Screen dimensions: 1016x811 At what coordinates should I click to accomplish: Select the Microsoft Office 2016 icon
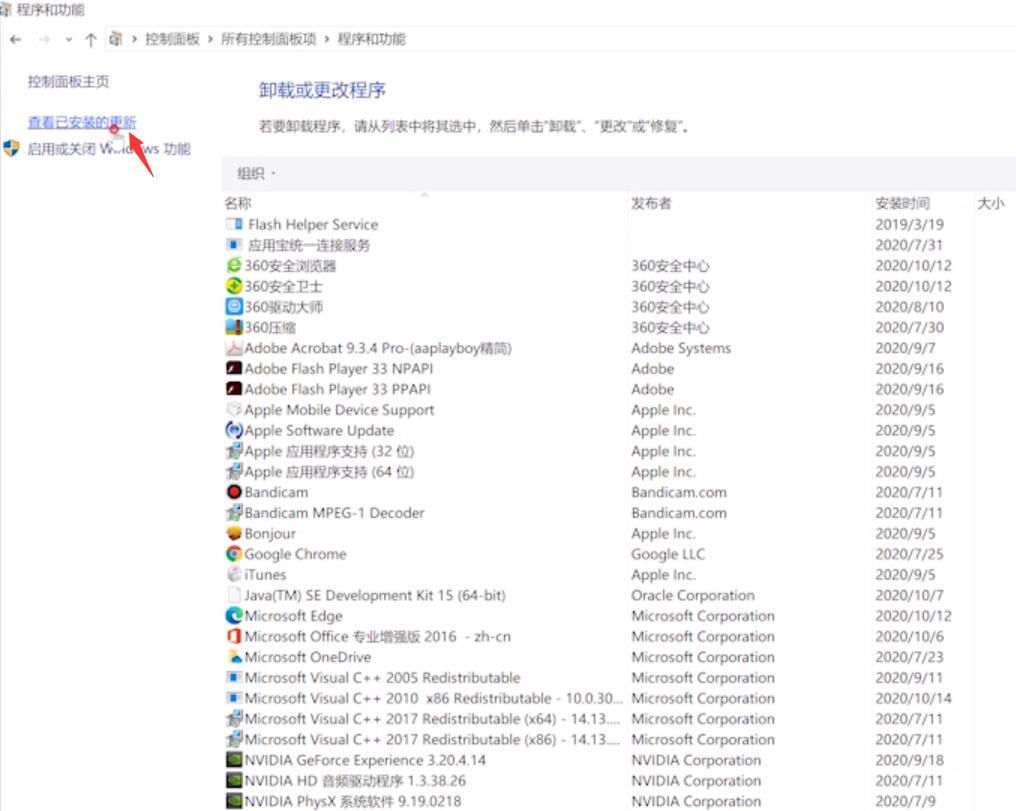click(233, 636)
